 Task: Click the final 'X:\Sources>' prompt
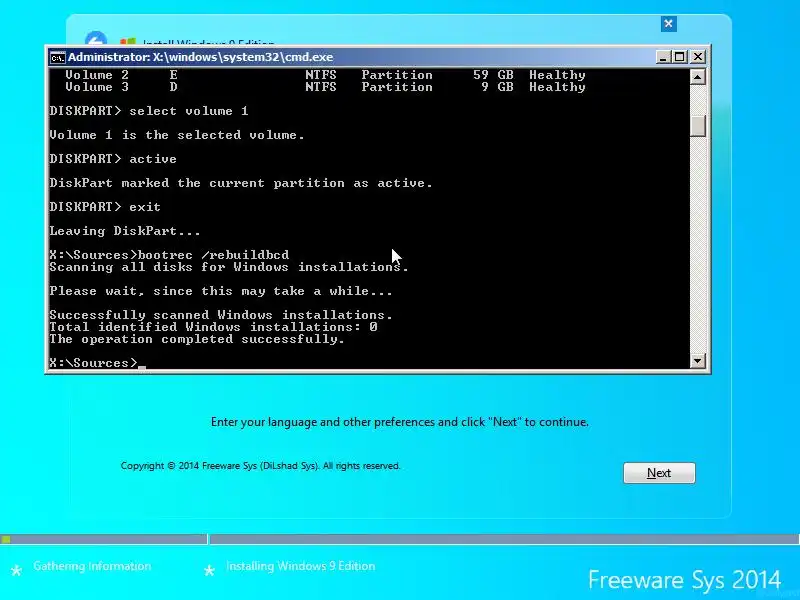(93, 363)
